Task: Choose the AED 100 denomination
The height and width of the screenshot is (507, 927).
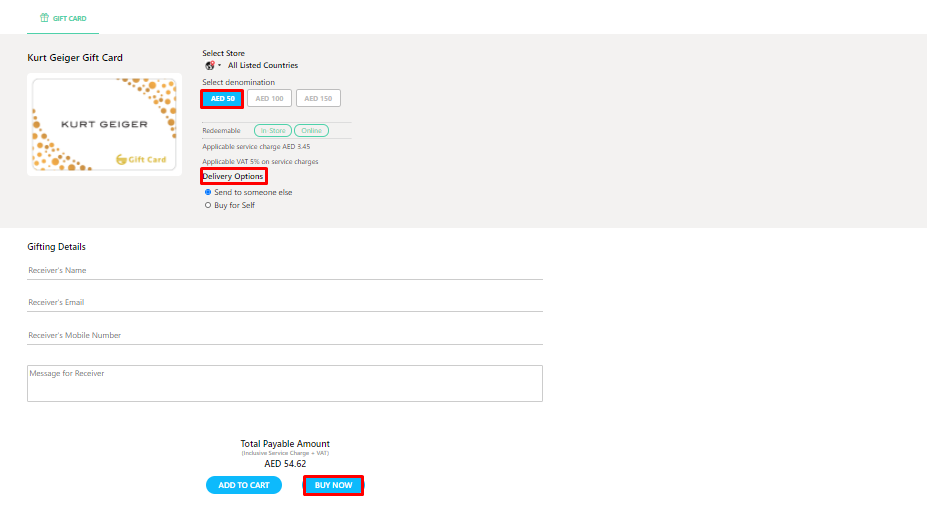Action: pos(270,99)
